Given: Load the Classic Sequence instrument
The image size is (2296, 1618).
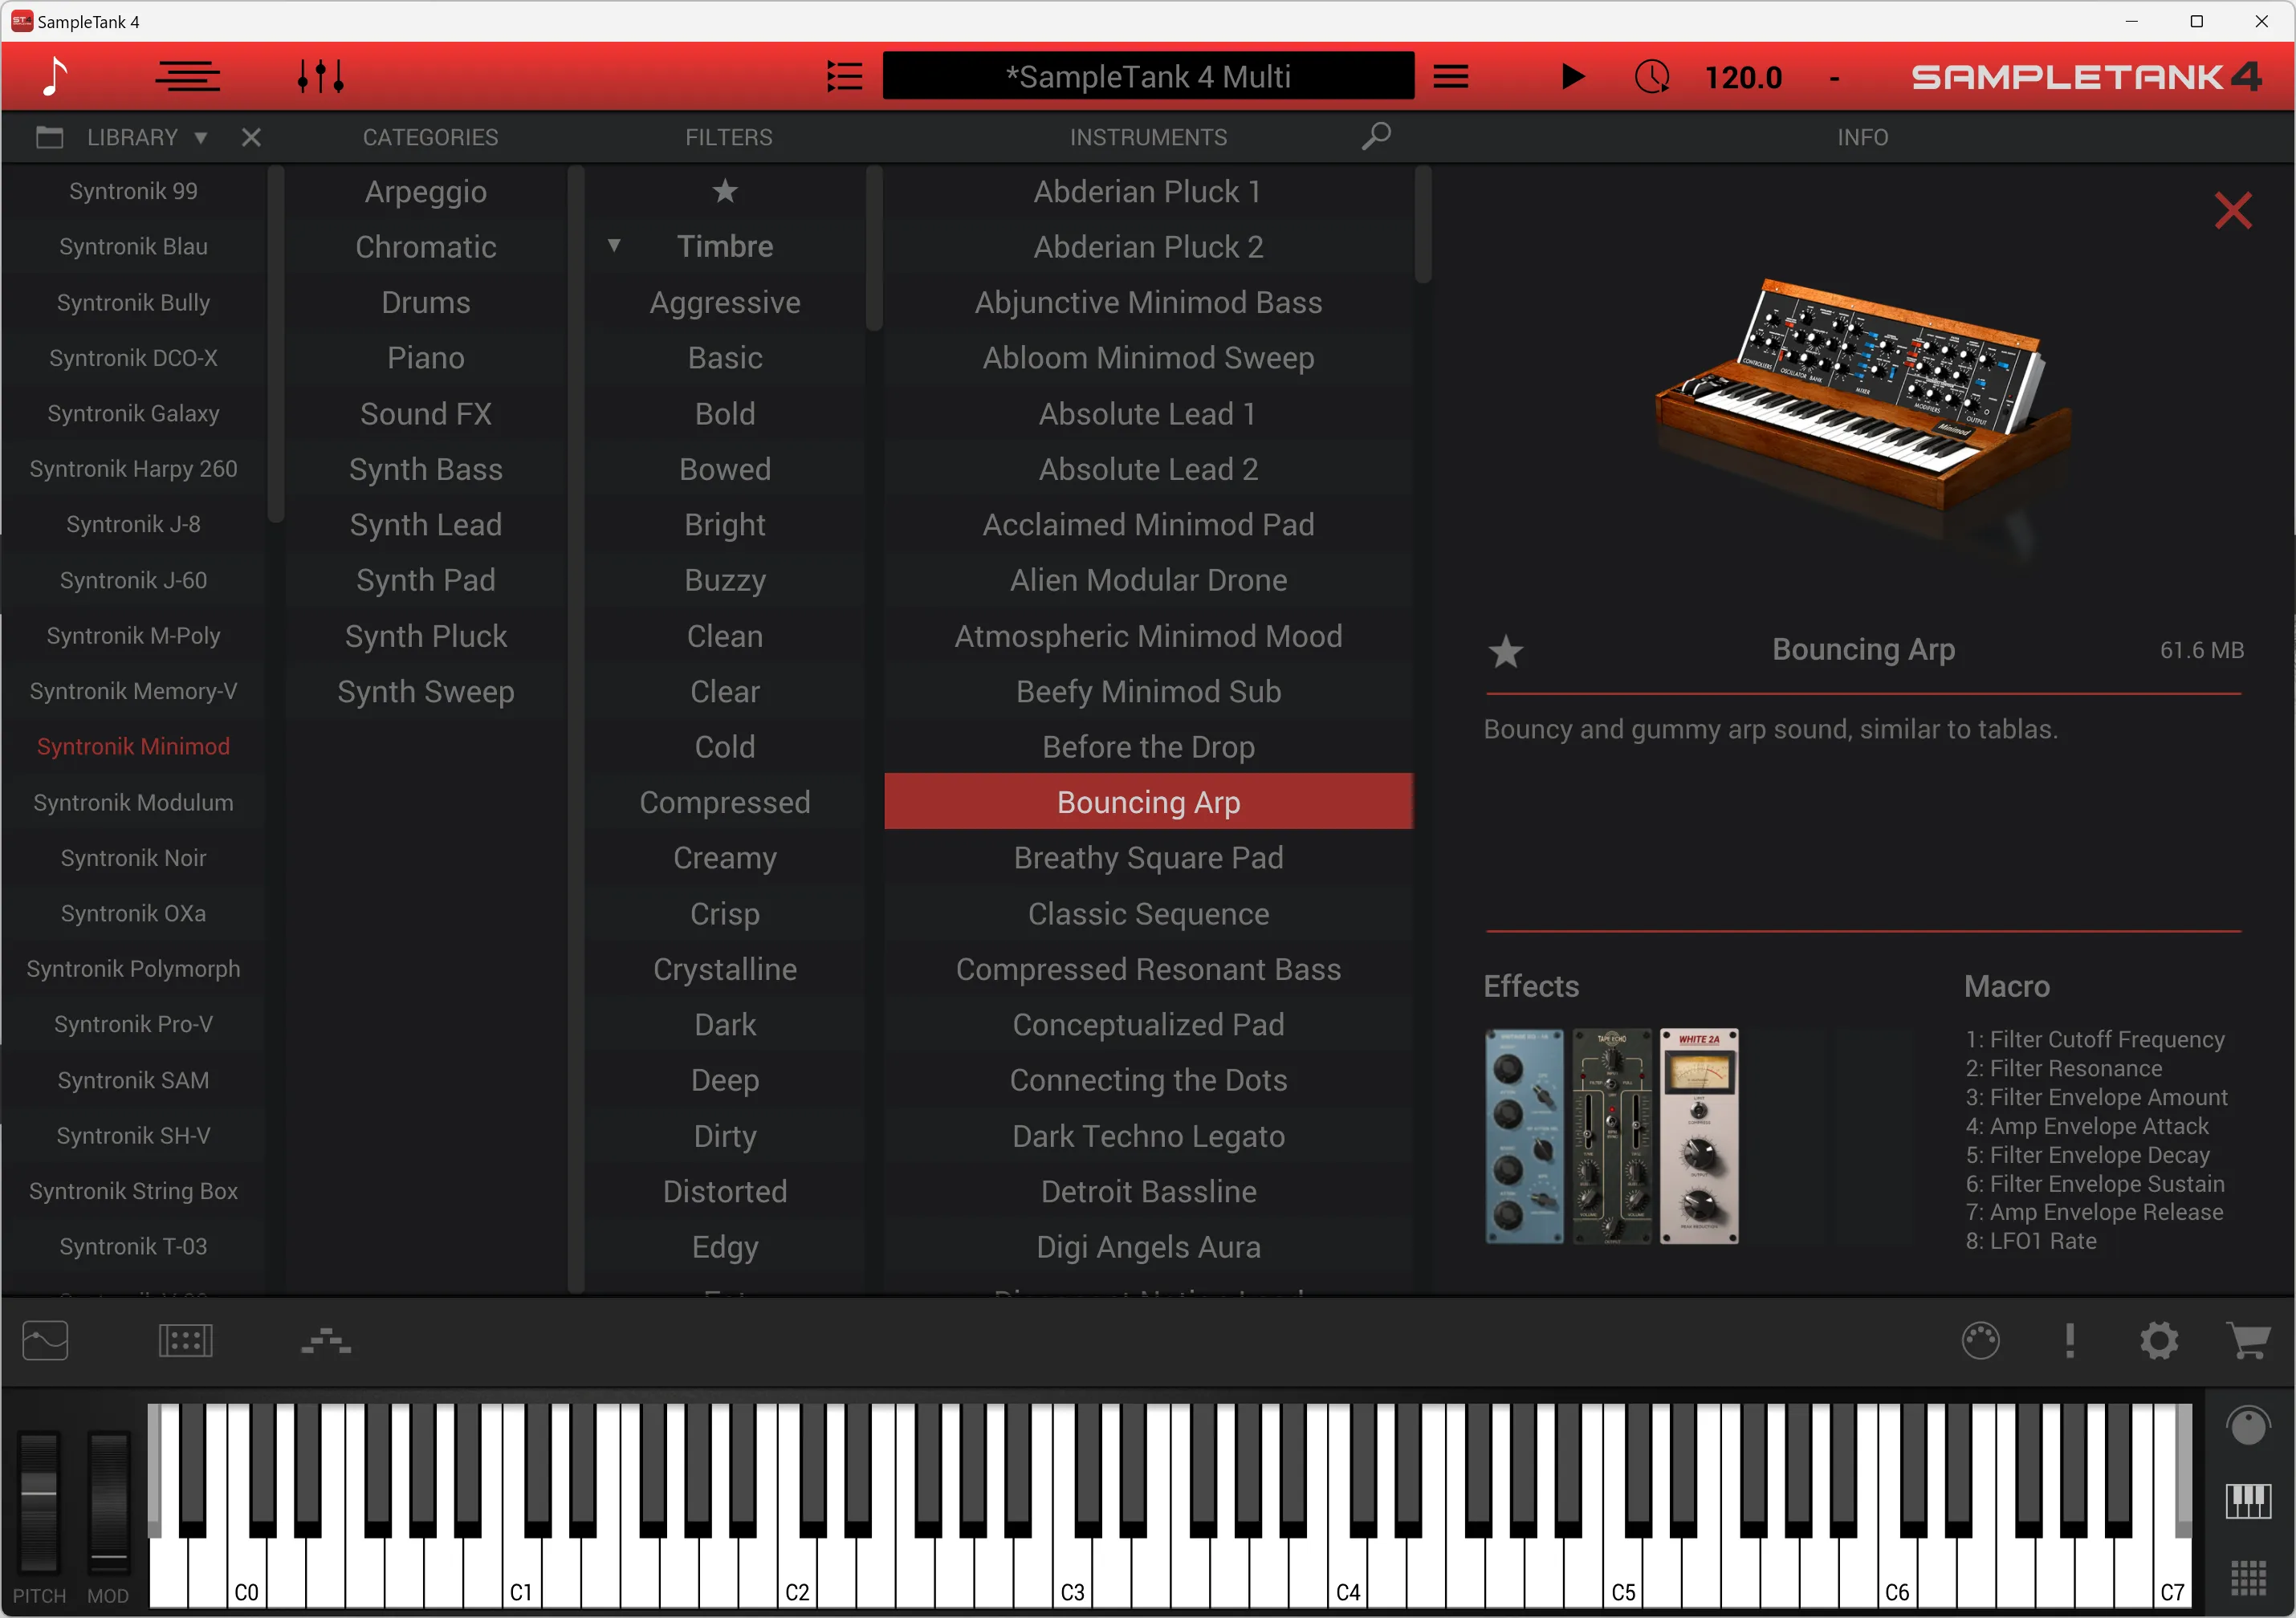Looking at the screenshot, I should [1148, 913].
